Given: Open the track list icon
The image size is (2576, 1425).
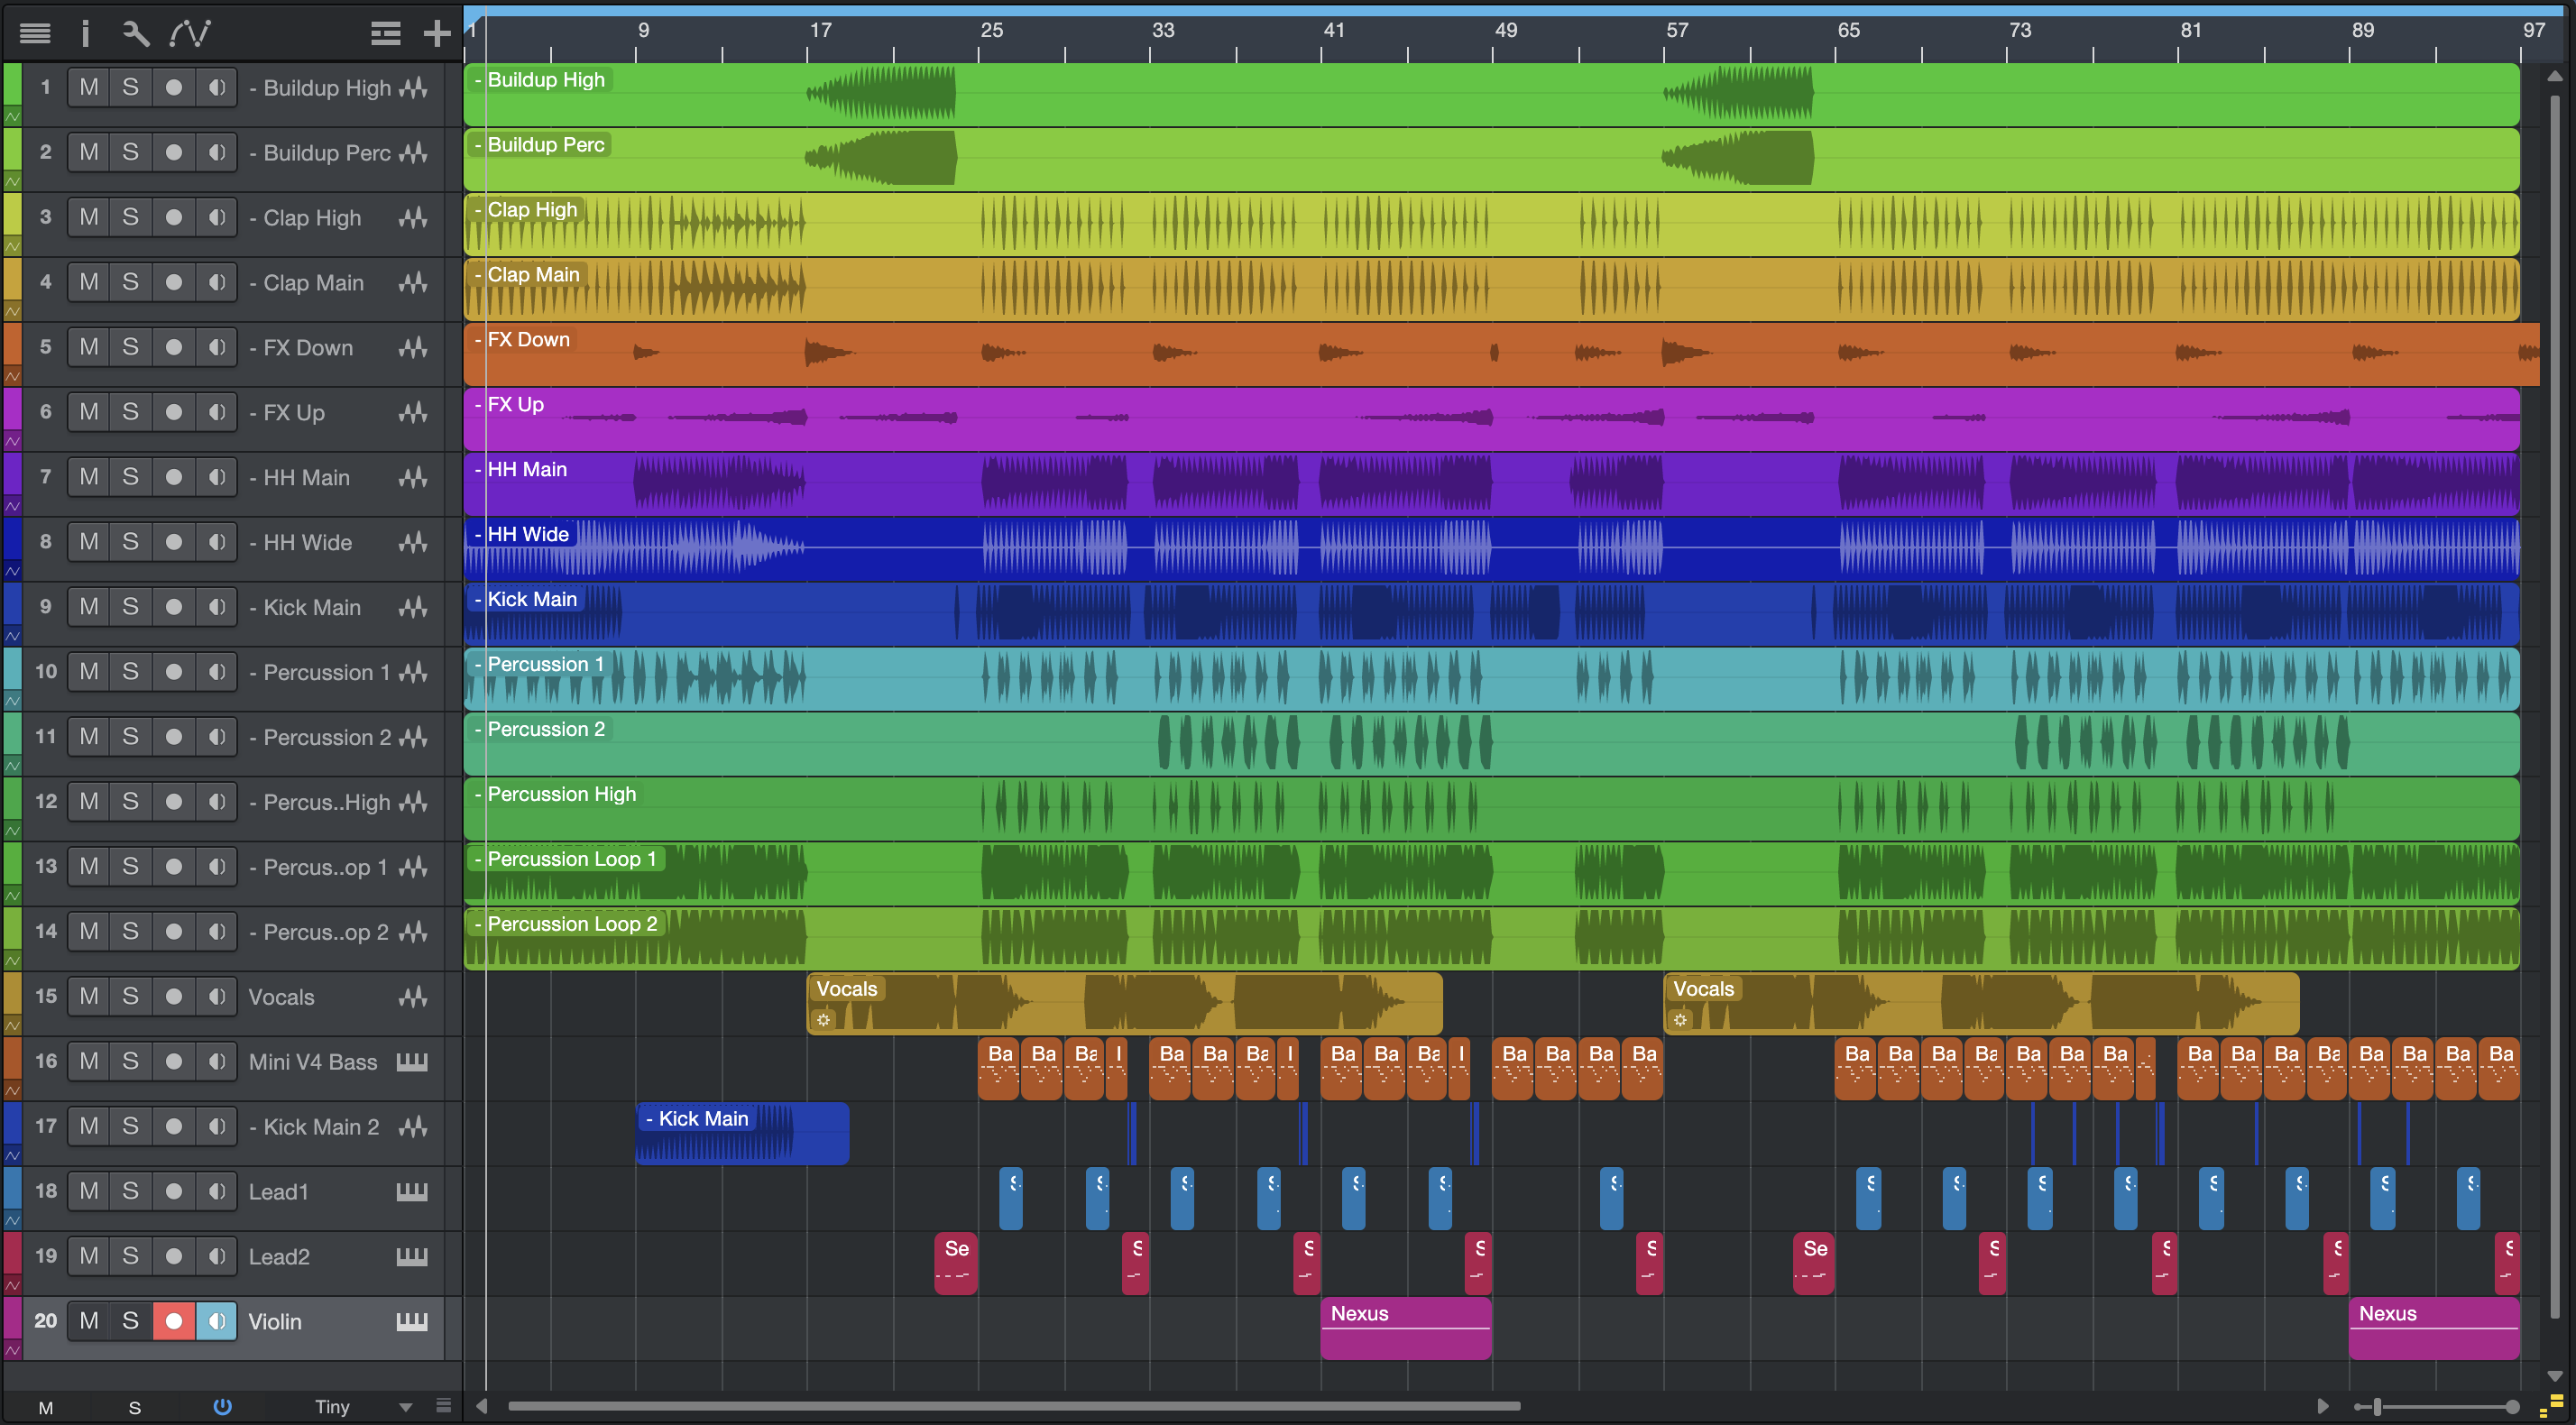Looking at the screenshot, I should point(35,34).
